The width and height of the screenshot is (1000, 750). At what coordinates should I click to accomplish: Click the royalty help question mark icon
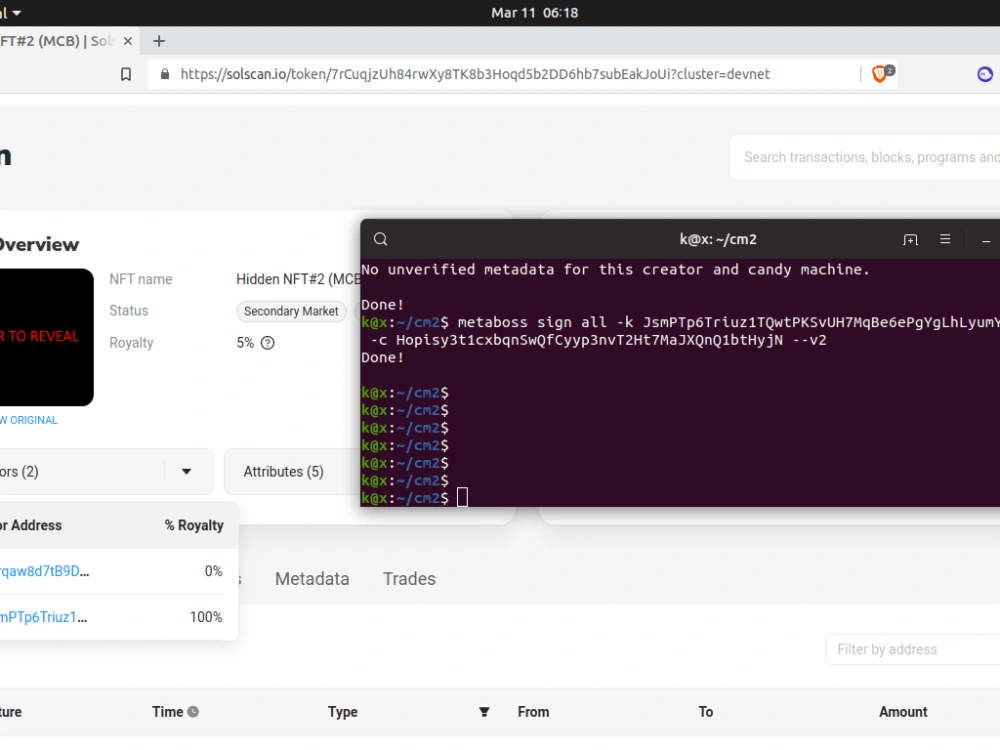[268, 343]
